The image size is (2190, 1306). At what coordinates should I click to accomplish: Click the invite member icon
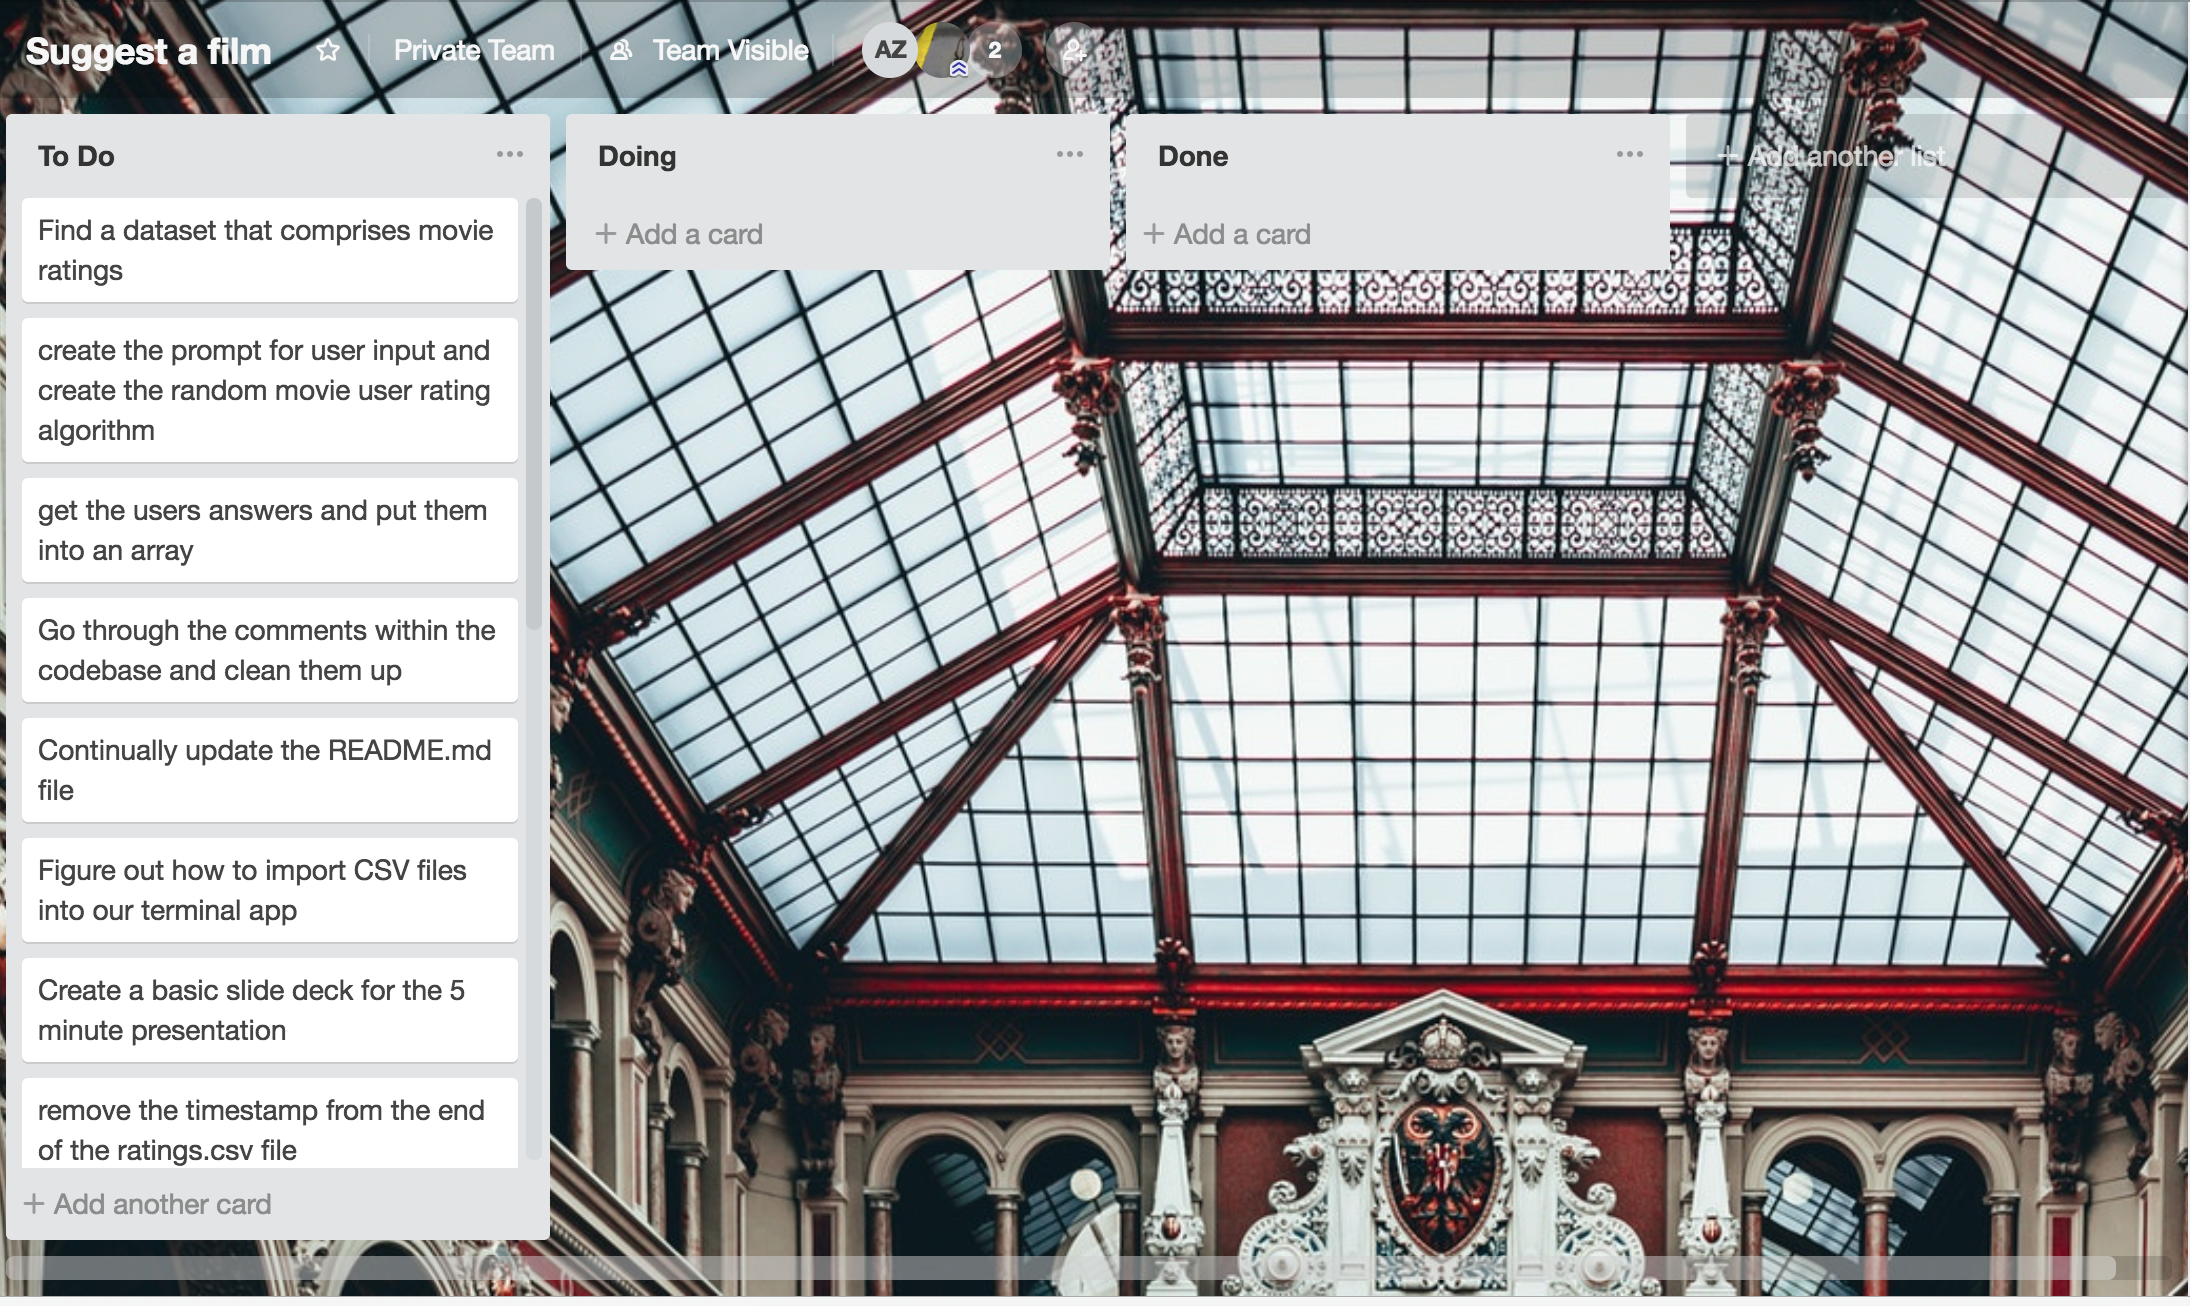click(x=1072, y=50)
